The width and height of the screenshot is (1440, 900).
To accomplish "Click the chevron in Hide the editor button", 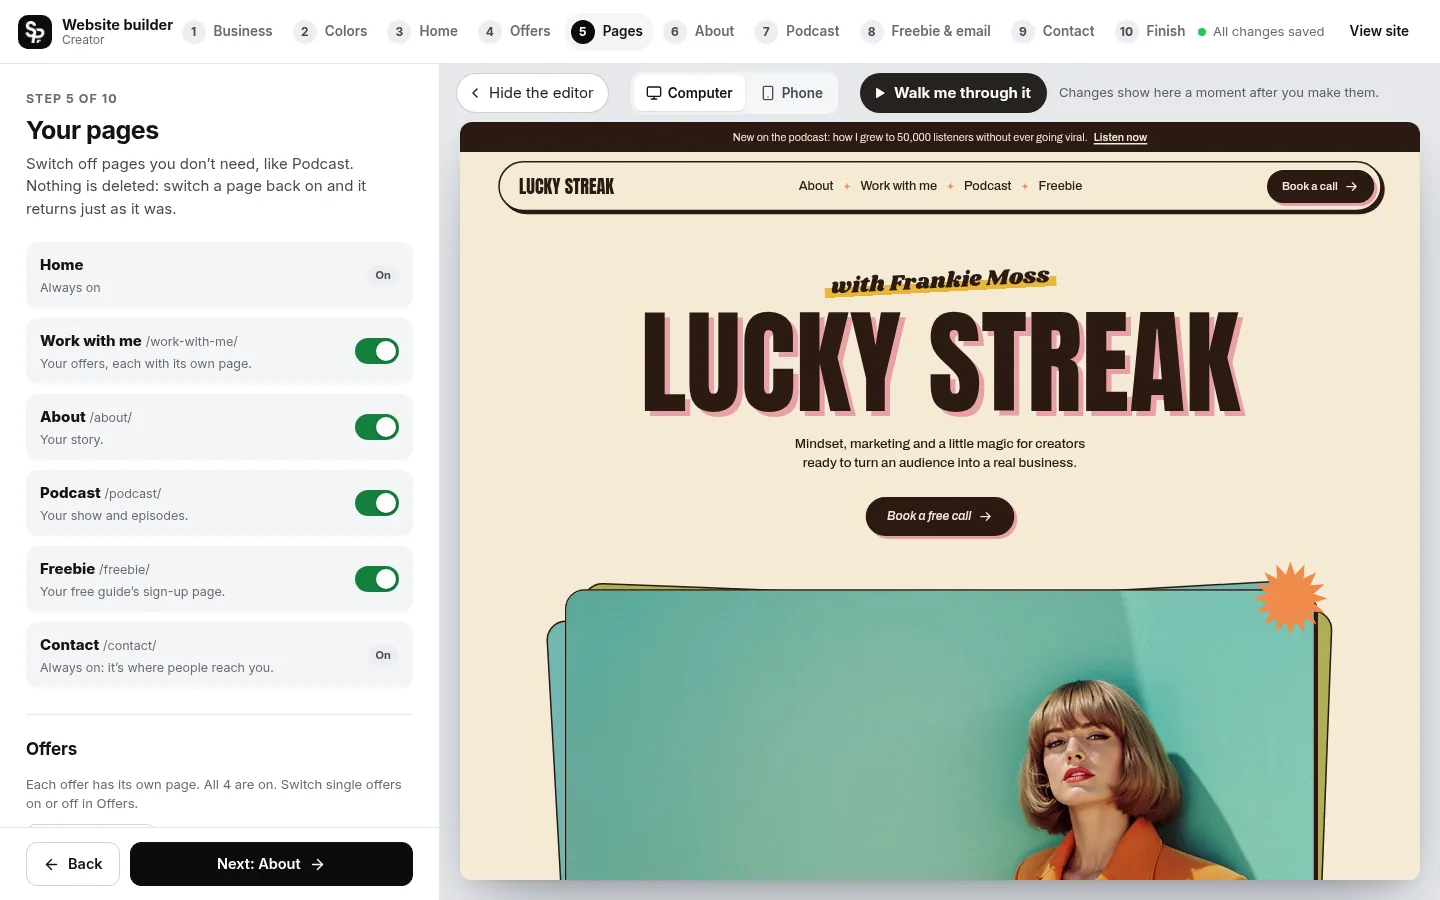I will coord(475,93).
